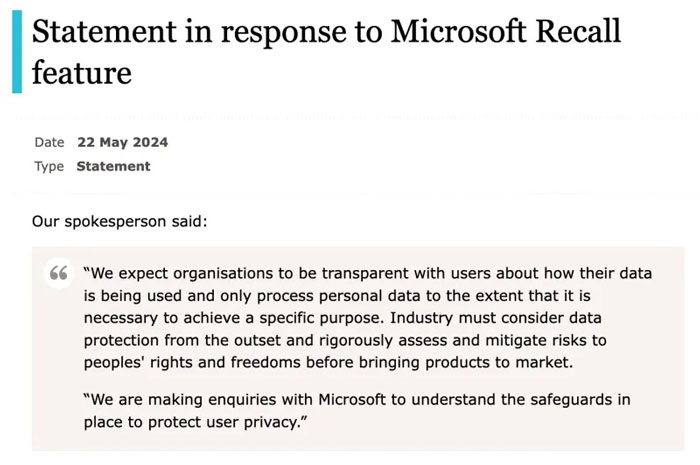Click the date value "22 May 2024"
The height and width of the screenshot is (465, 700).
pyautogui.click(x=122, y=143)
